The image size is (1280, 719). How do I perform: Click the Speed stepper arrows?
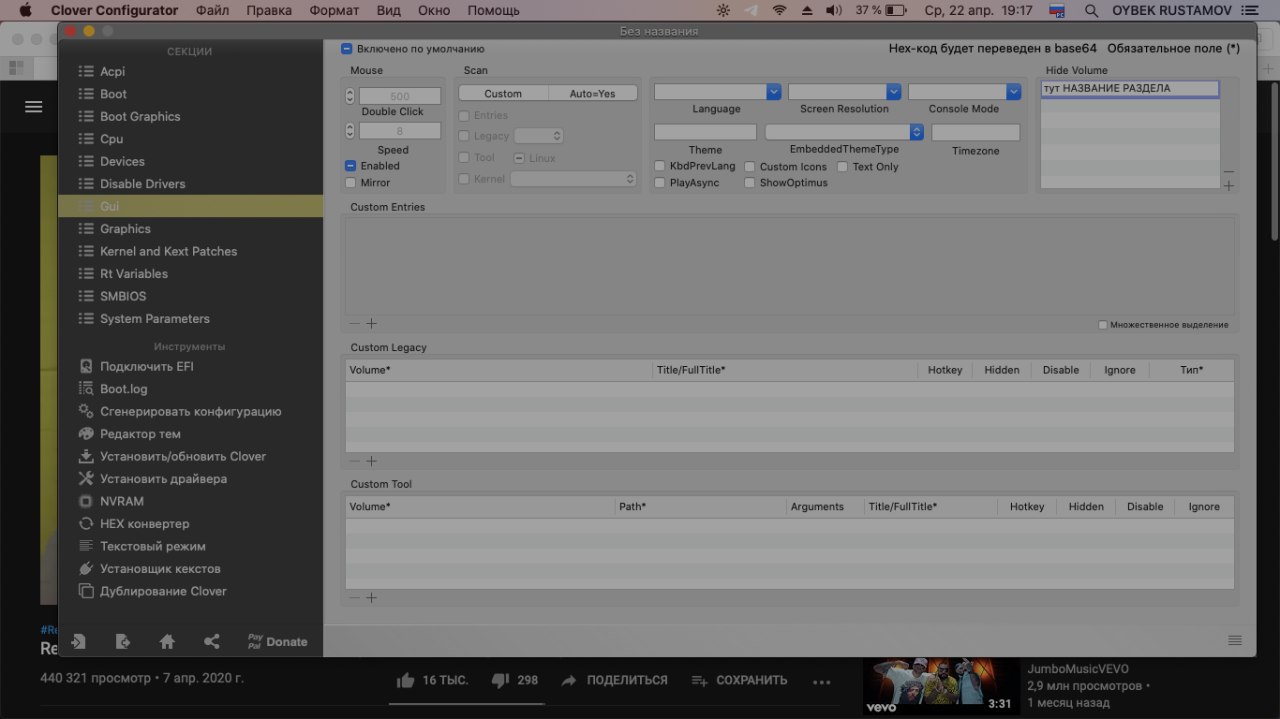(x=350, y=131)
